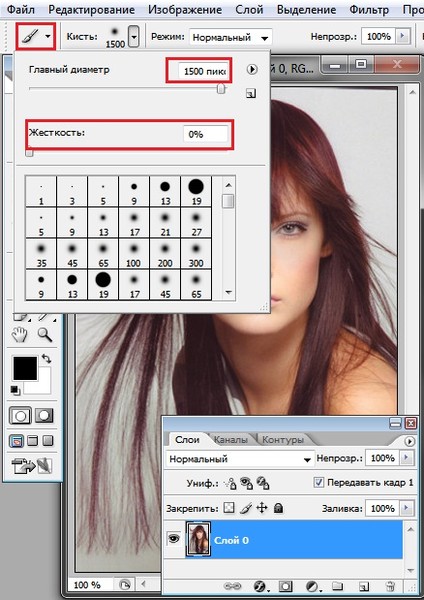
Task: Open the layer blend mode Нормальный dropdown
Action: (240, 459)
